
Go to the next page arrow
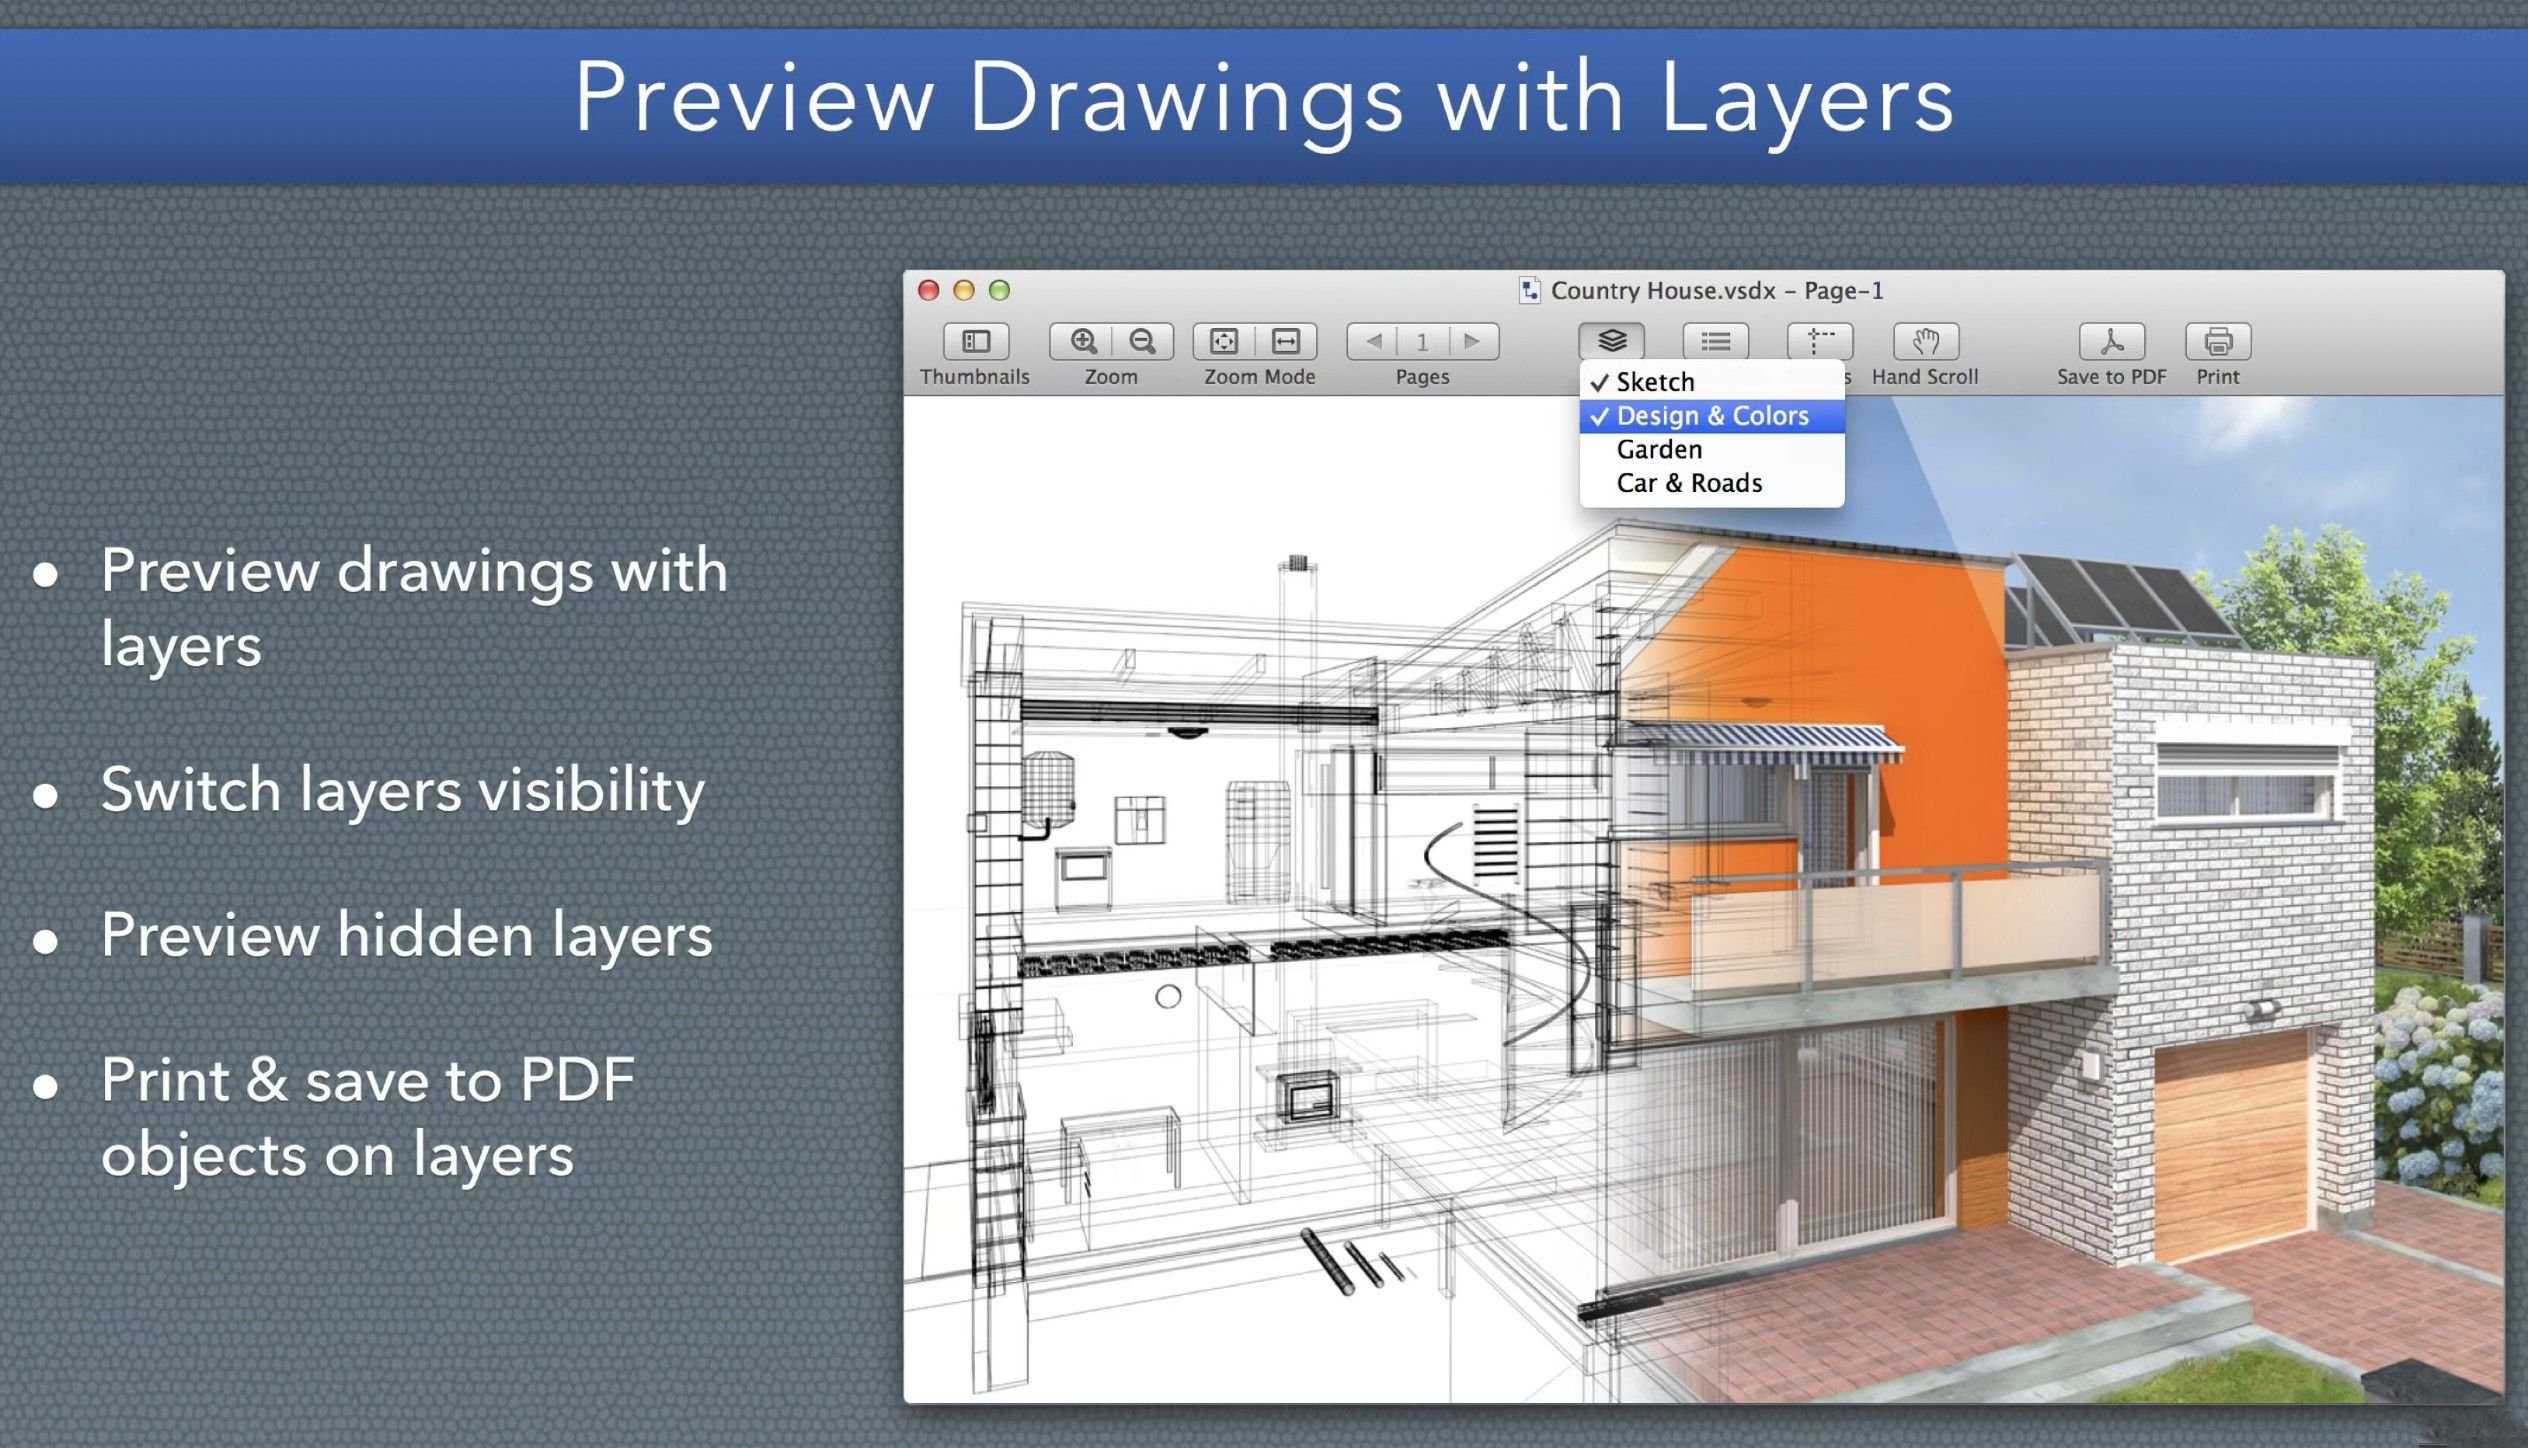[x=1472, y=341]
